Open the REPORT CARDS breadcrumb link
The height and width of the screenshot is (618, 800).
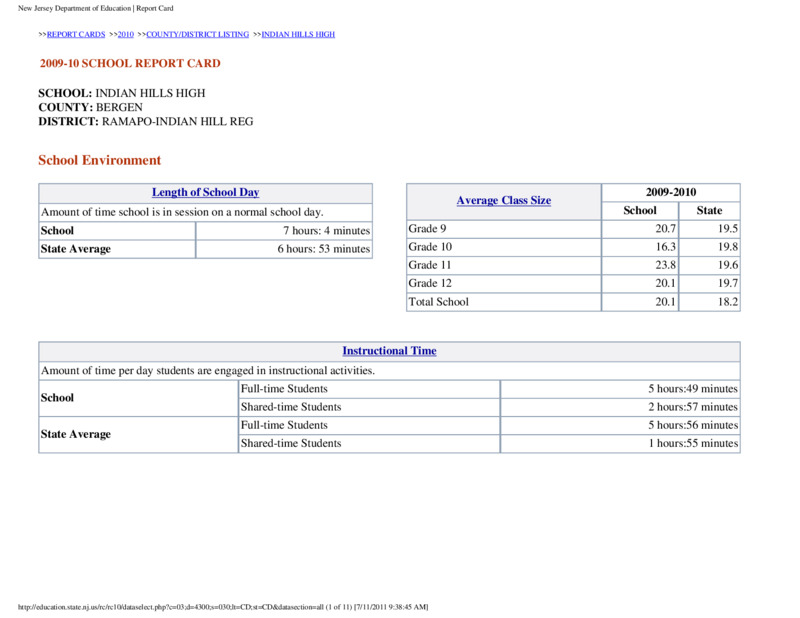[x=76, y=34]
